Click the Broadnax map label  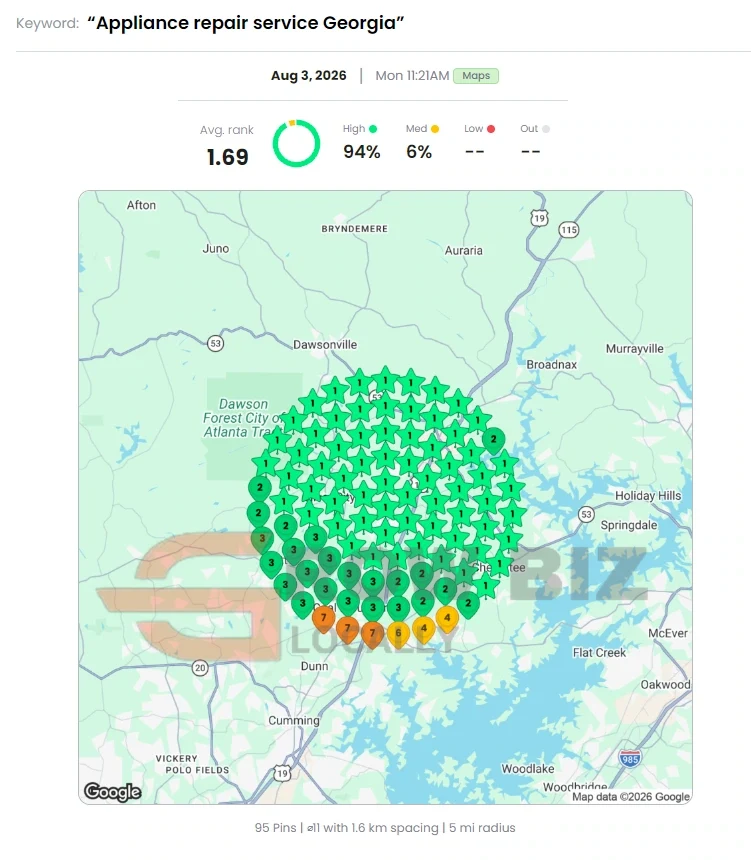tap(552, 365)
